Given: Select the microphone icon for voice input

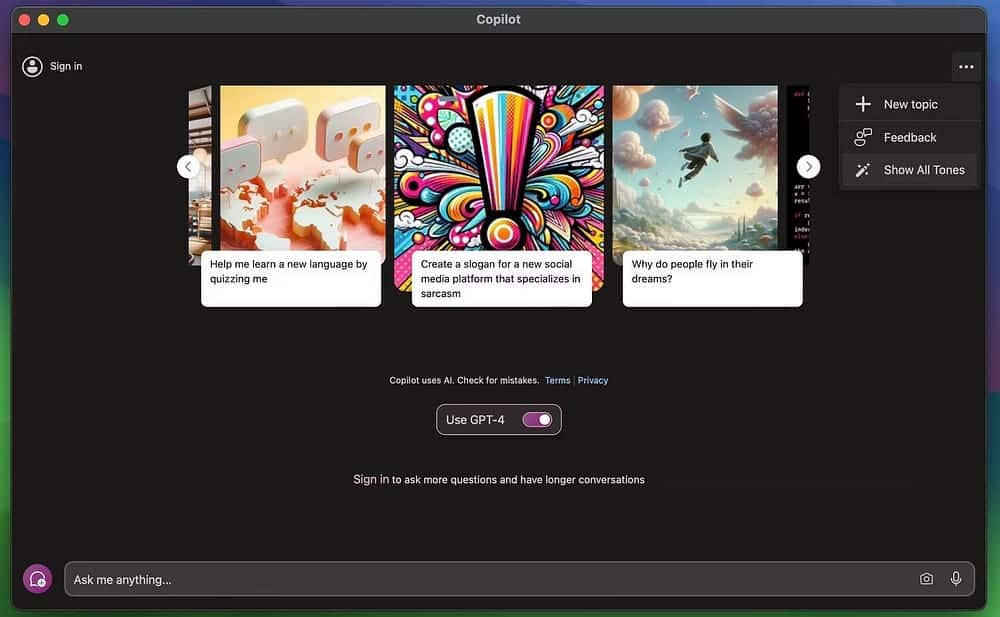Looking at the screenshot, I should [x=956, y=578].
